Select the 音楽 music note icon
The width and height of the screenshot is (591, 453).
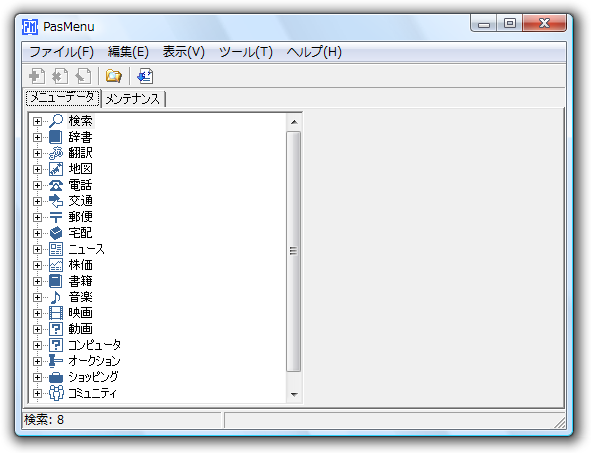[56, 297]
